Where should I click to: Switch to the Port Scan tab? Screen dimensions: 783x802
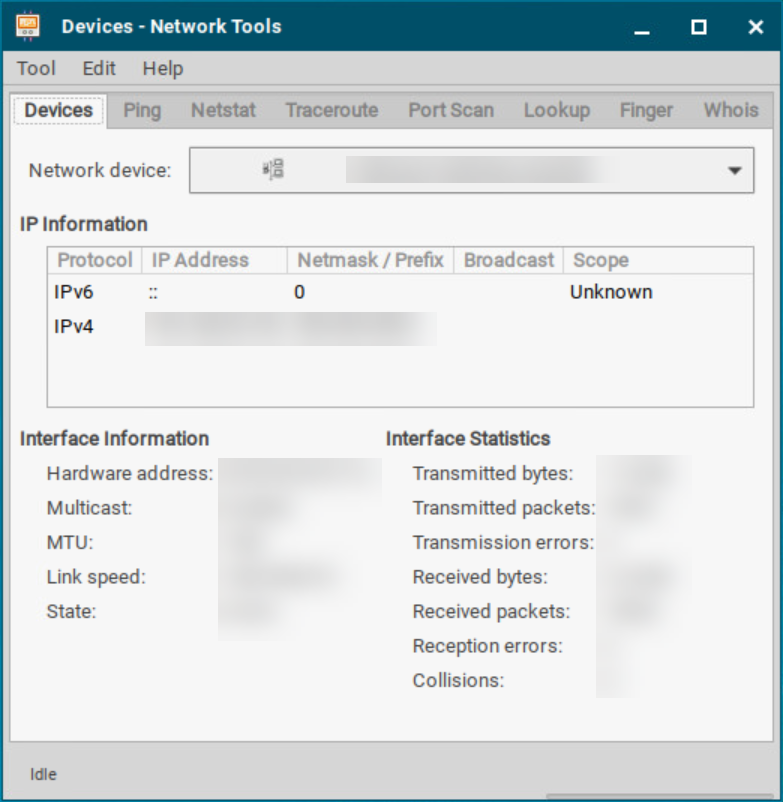pos(450,110)
